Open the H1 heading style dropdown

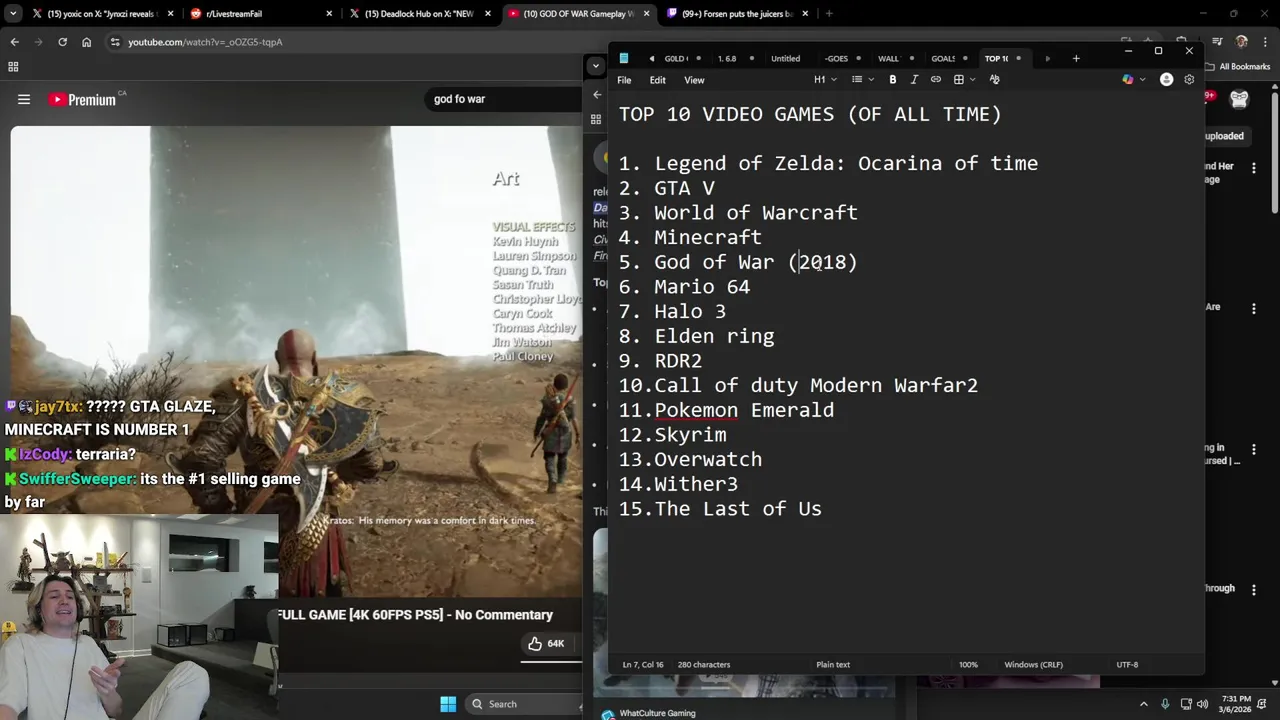tap(824, 80)
